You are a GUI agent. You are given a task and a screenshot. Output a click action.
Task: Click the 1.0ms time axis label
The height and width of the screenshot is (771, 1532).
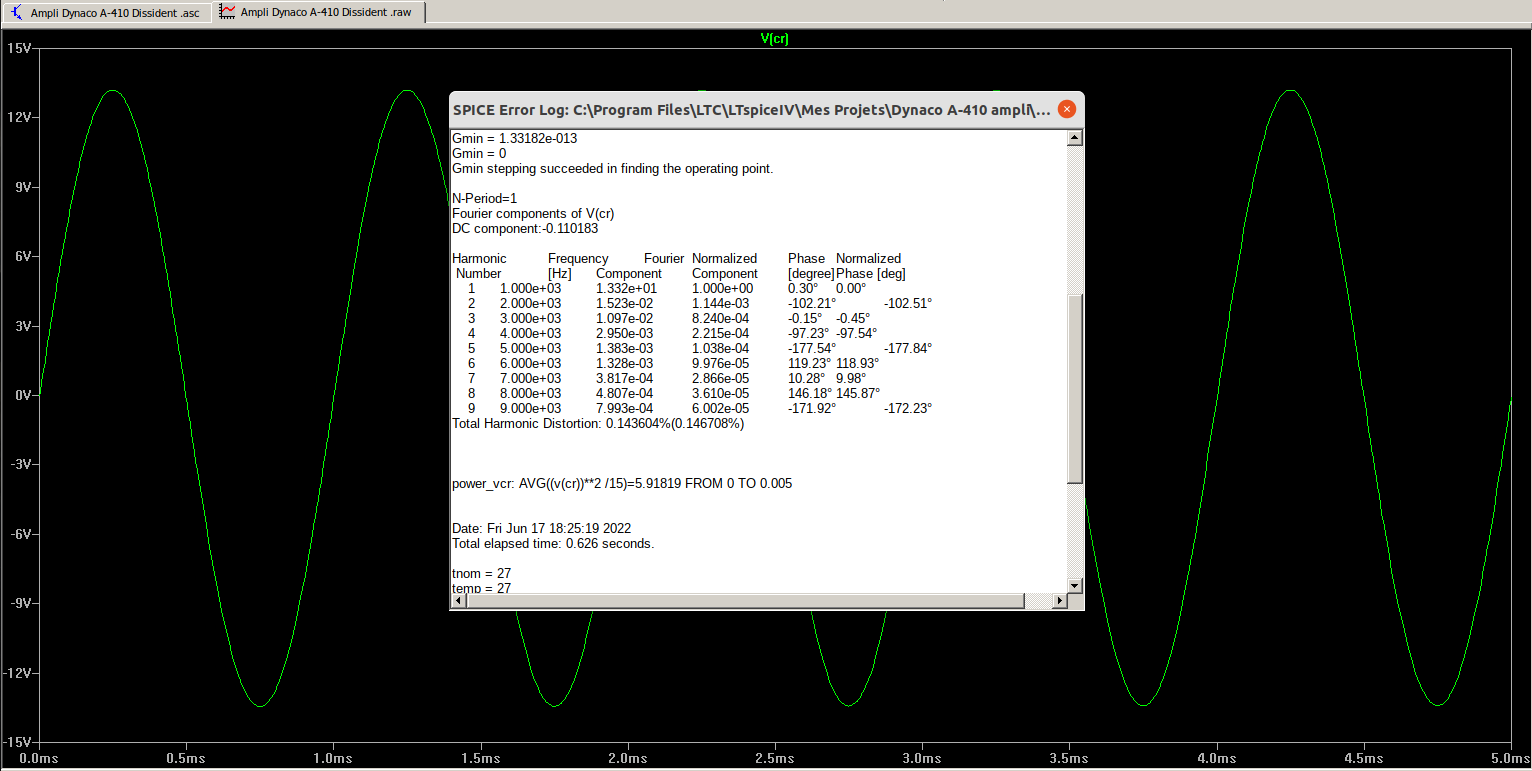point(333,759)
